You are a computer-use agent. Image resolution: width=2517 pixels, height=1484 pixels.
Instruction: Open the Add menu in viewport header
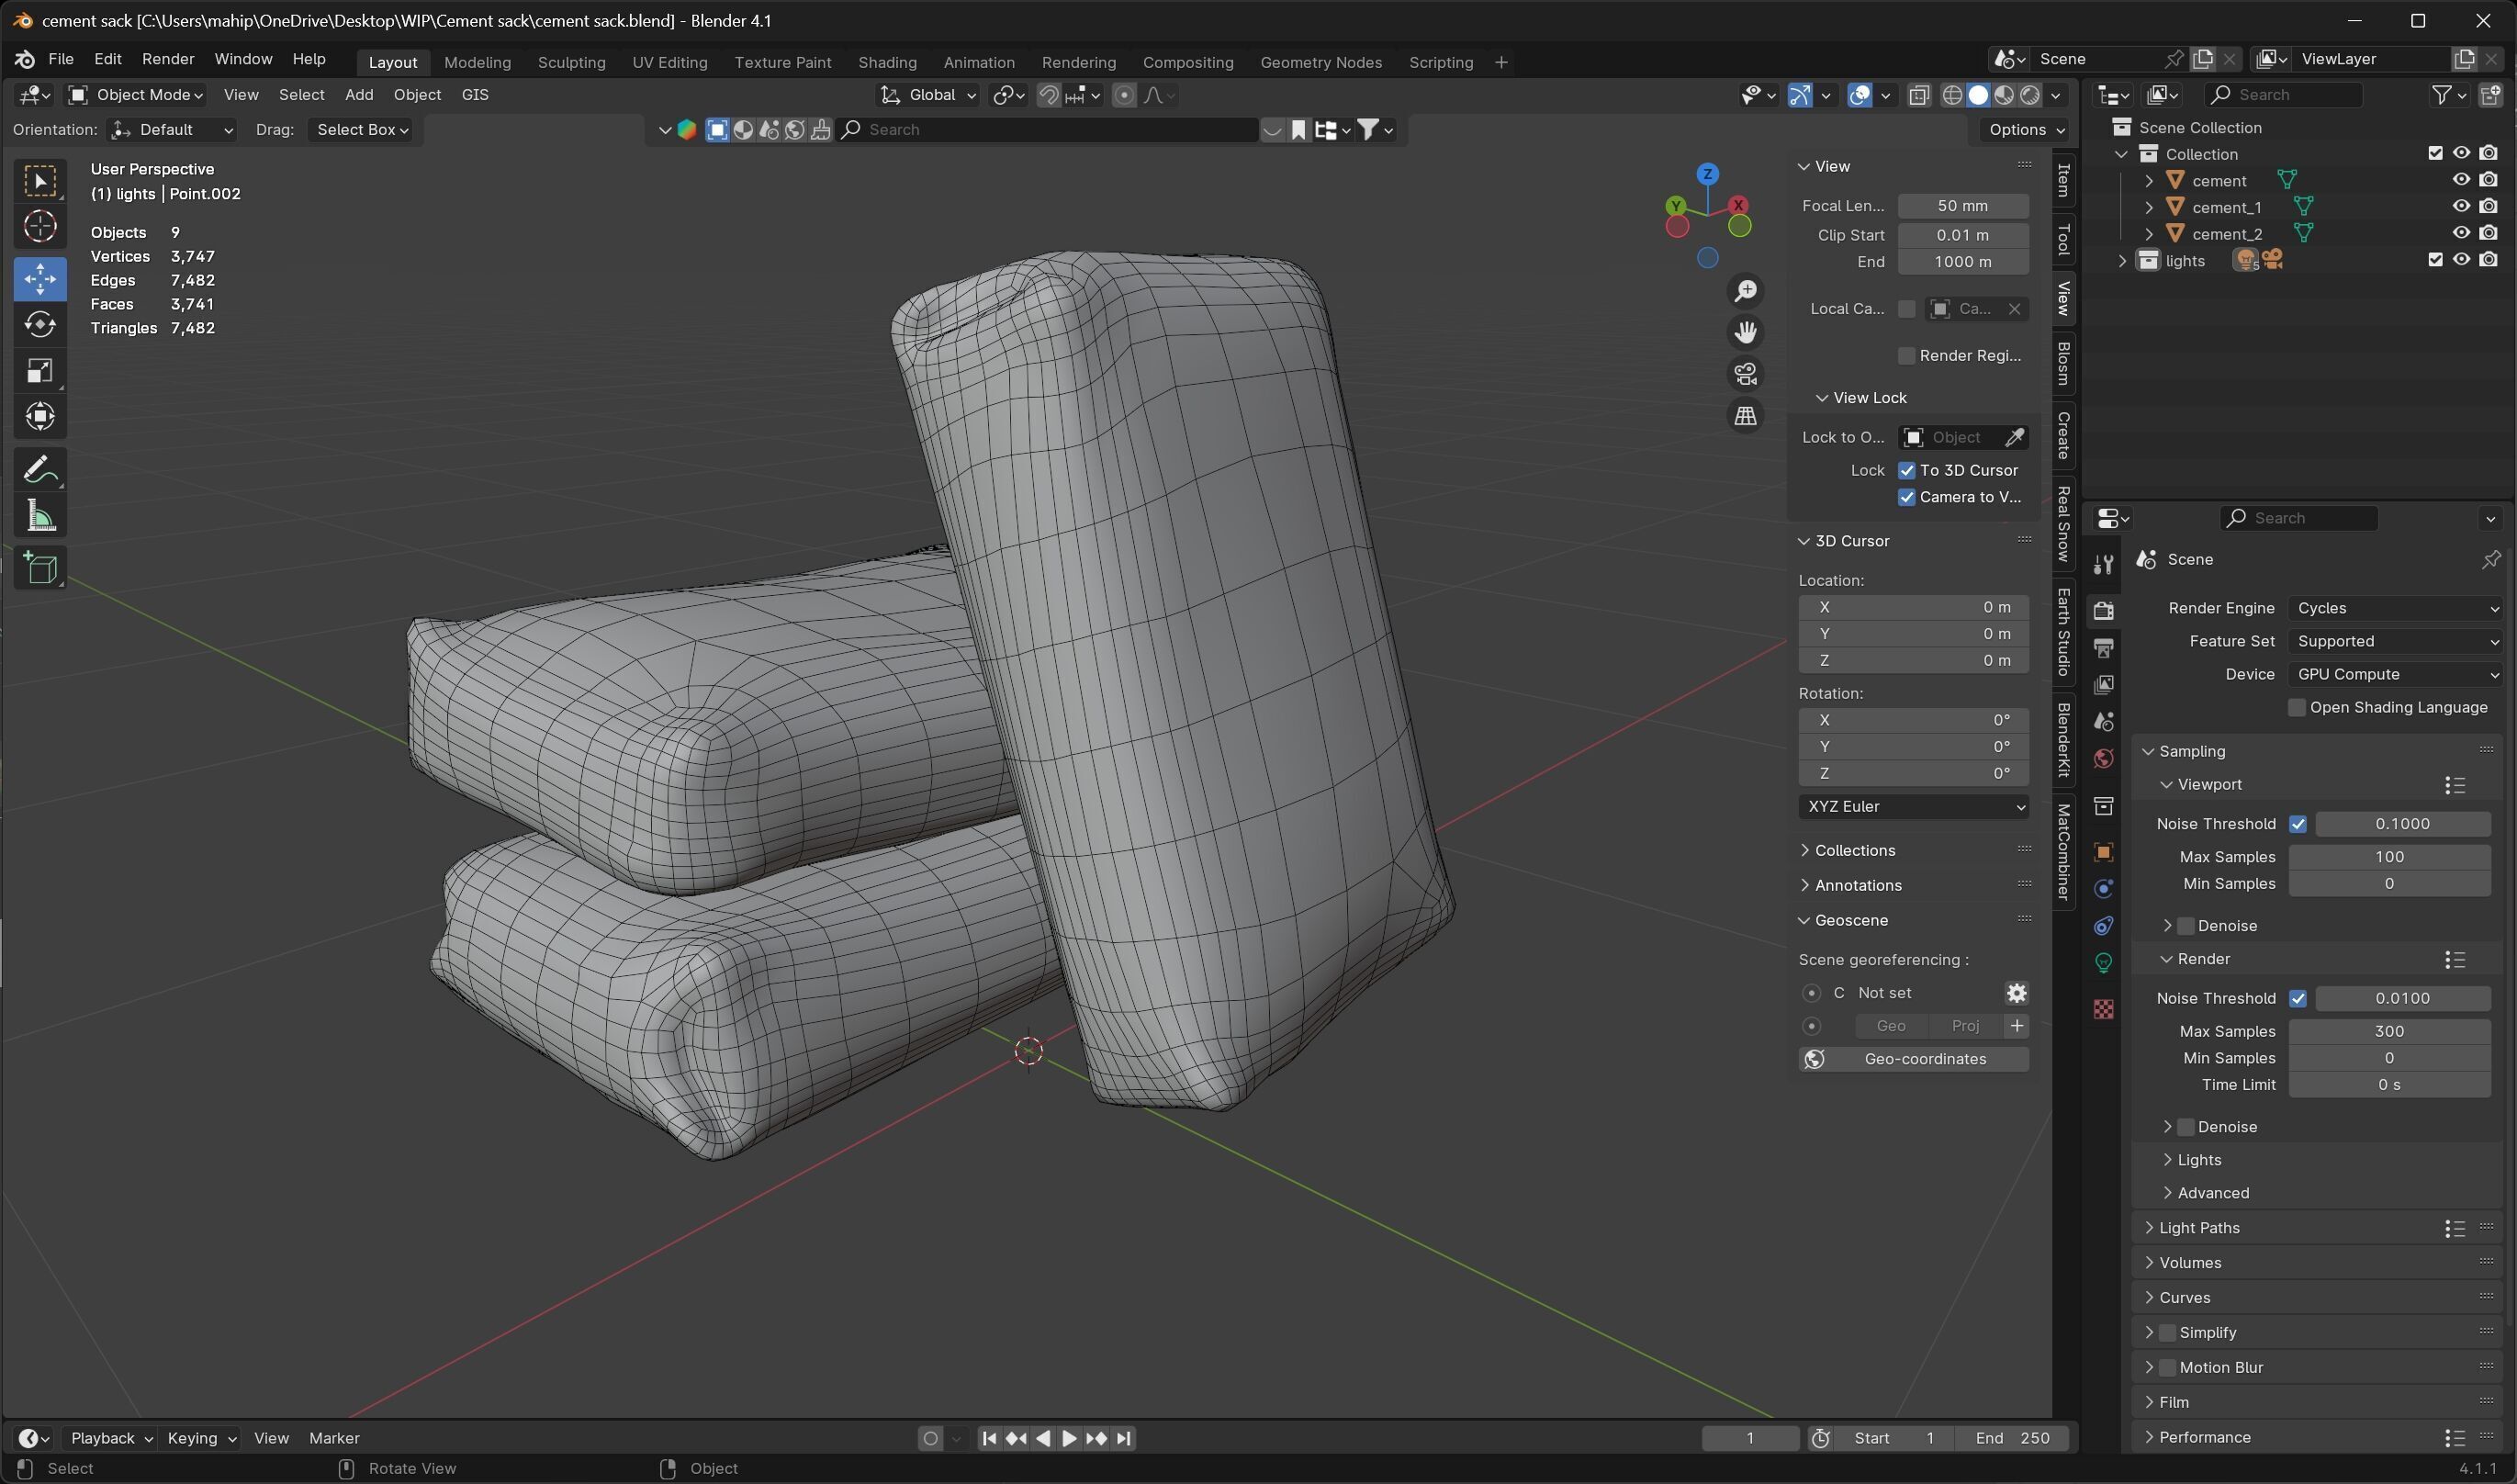pyautogui.click(x=359, y=95)
